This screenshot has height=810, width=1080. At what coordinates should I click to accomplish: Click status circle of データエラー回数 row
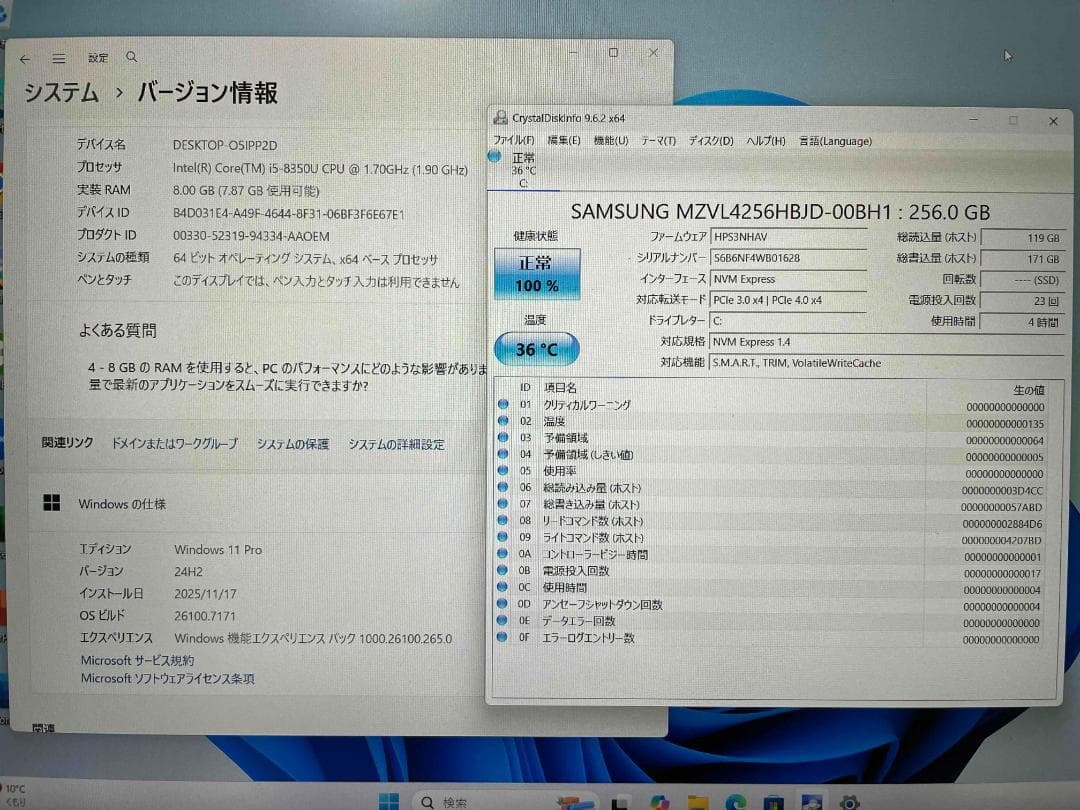coord(503,620)
